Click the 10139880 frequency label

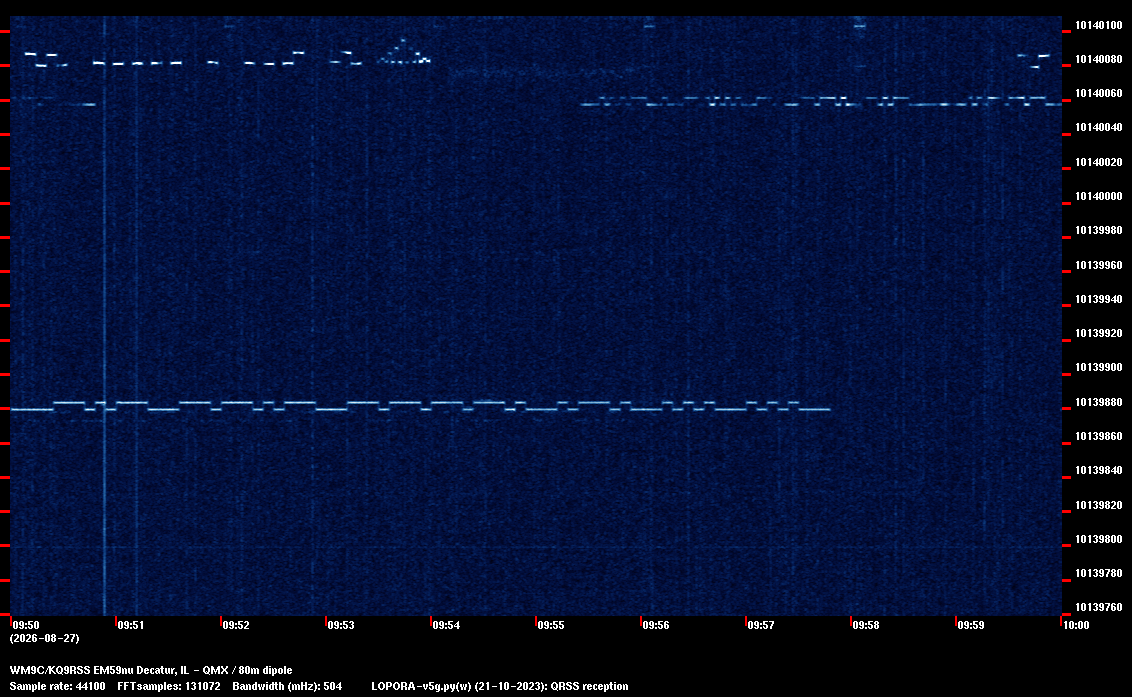point(1098,402)
